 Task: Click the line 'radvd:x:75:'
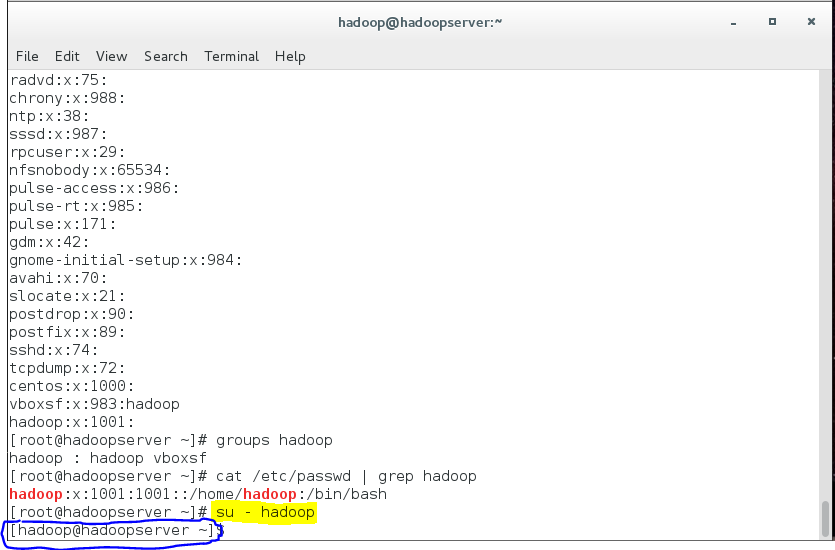point(59,80)
